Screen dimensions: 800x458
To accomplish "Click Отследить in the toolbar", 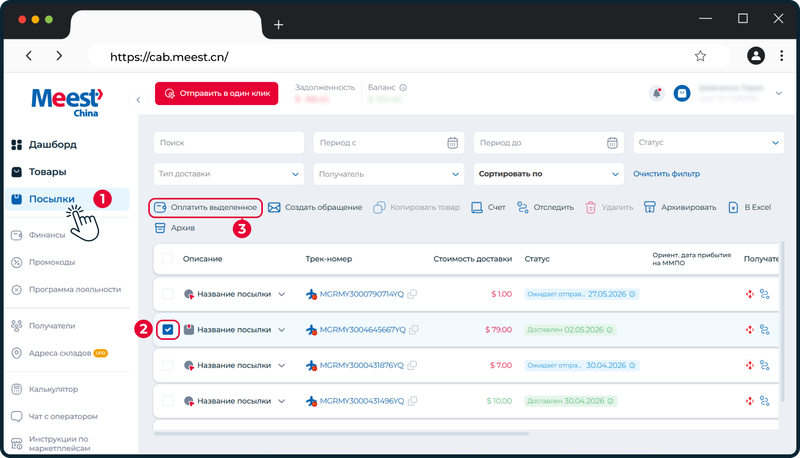I will coord(545,208).
